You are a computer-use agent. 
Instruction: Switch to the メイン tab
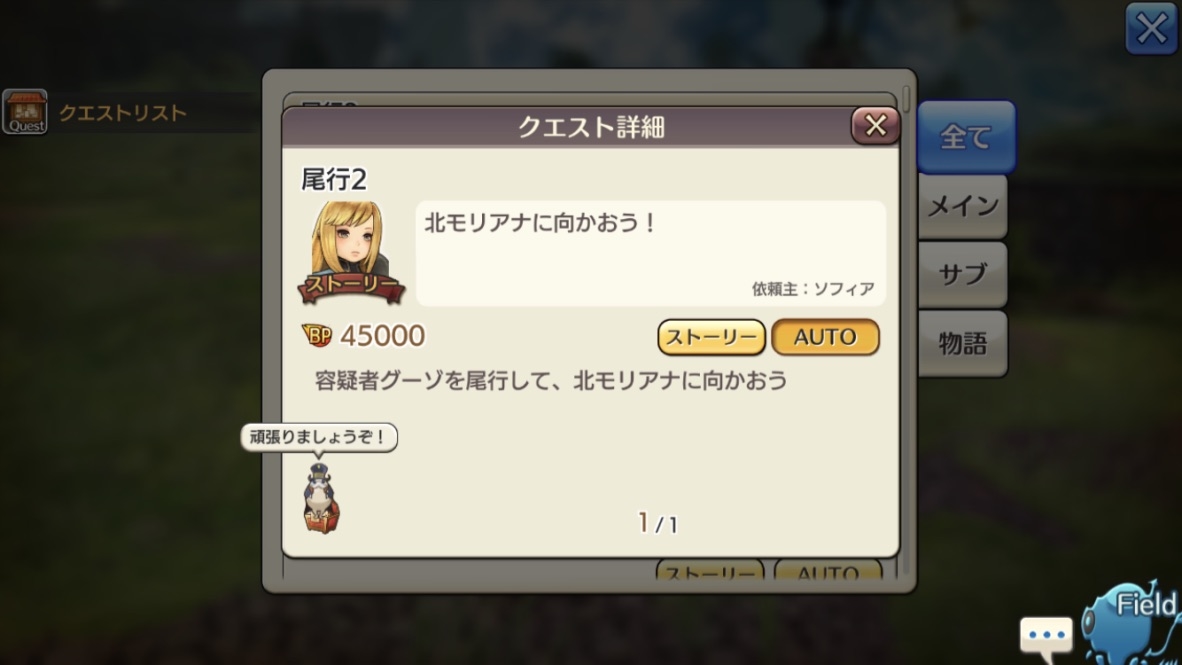963,206
